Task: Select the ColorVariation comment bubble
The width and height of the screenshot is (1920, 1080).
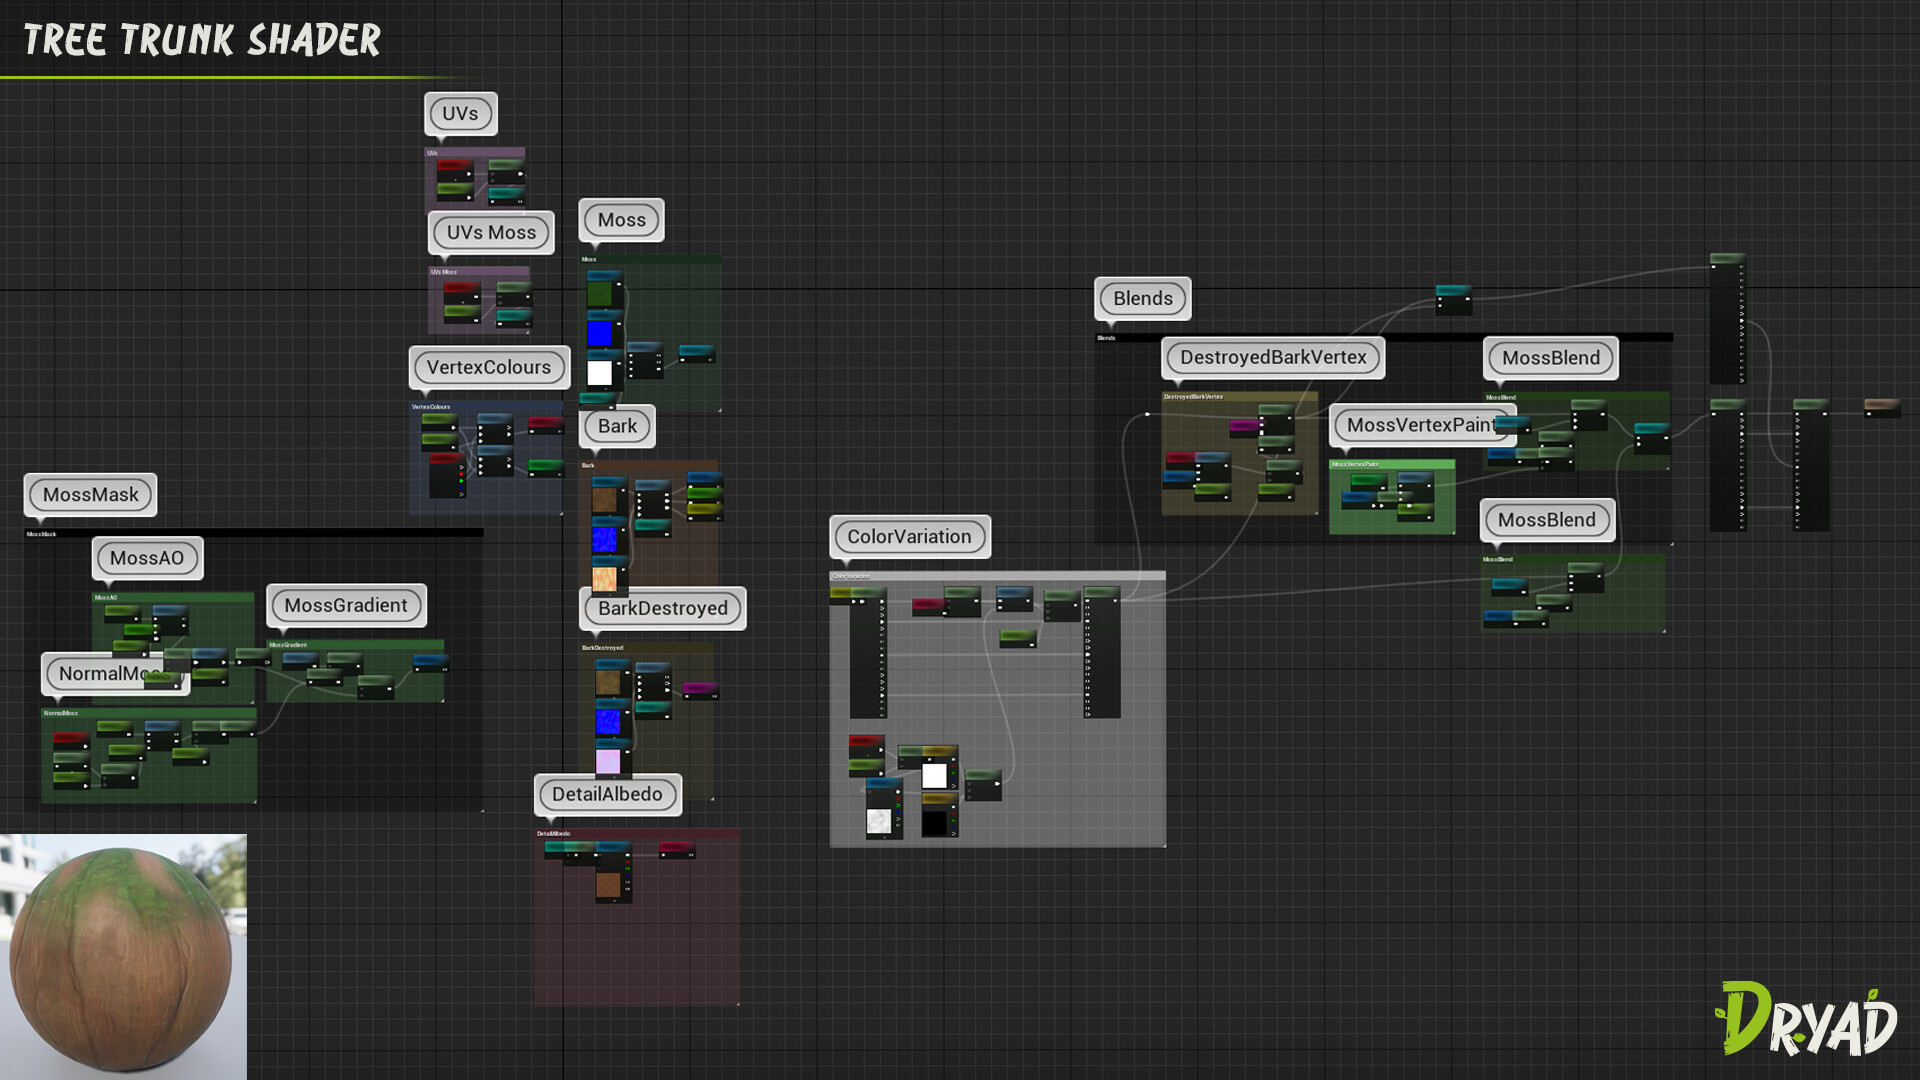Action: (909, 537)
